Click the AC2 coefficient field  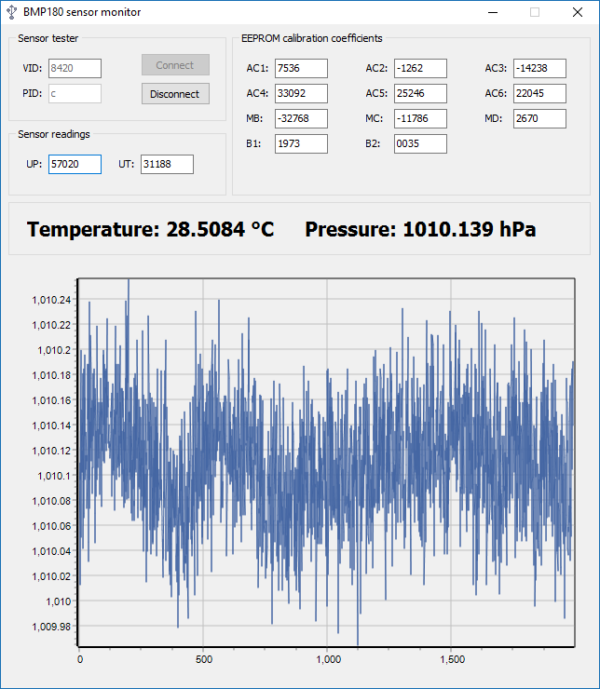[420, 68]
